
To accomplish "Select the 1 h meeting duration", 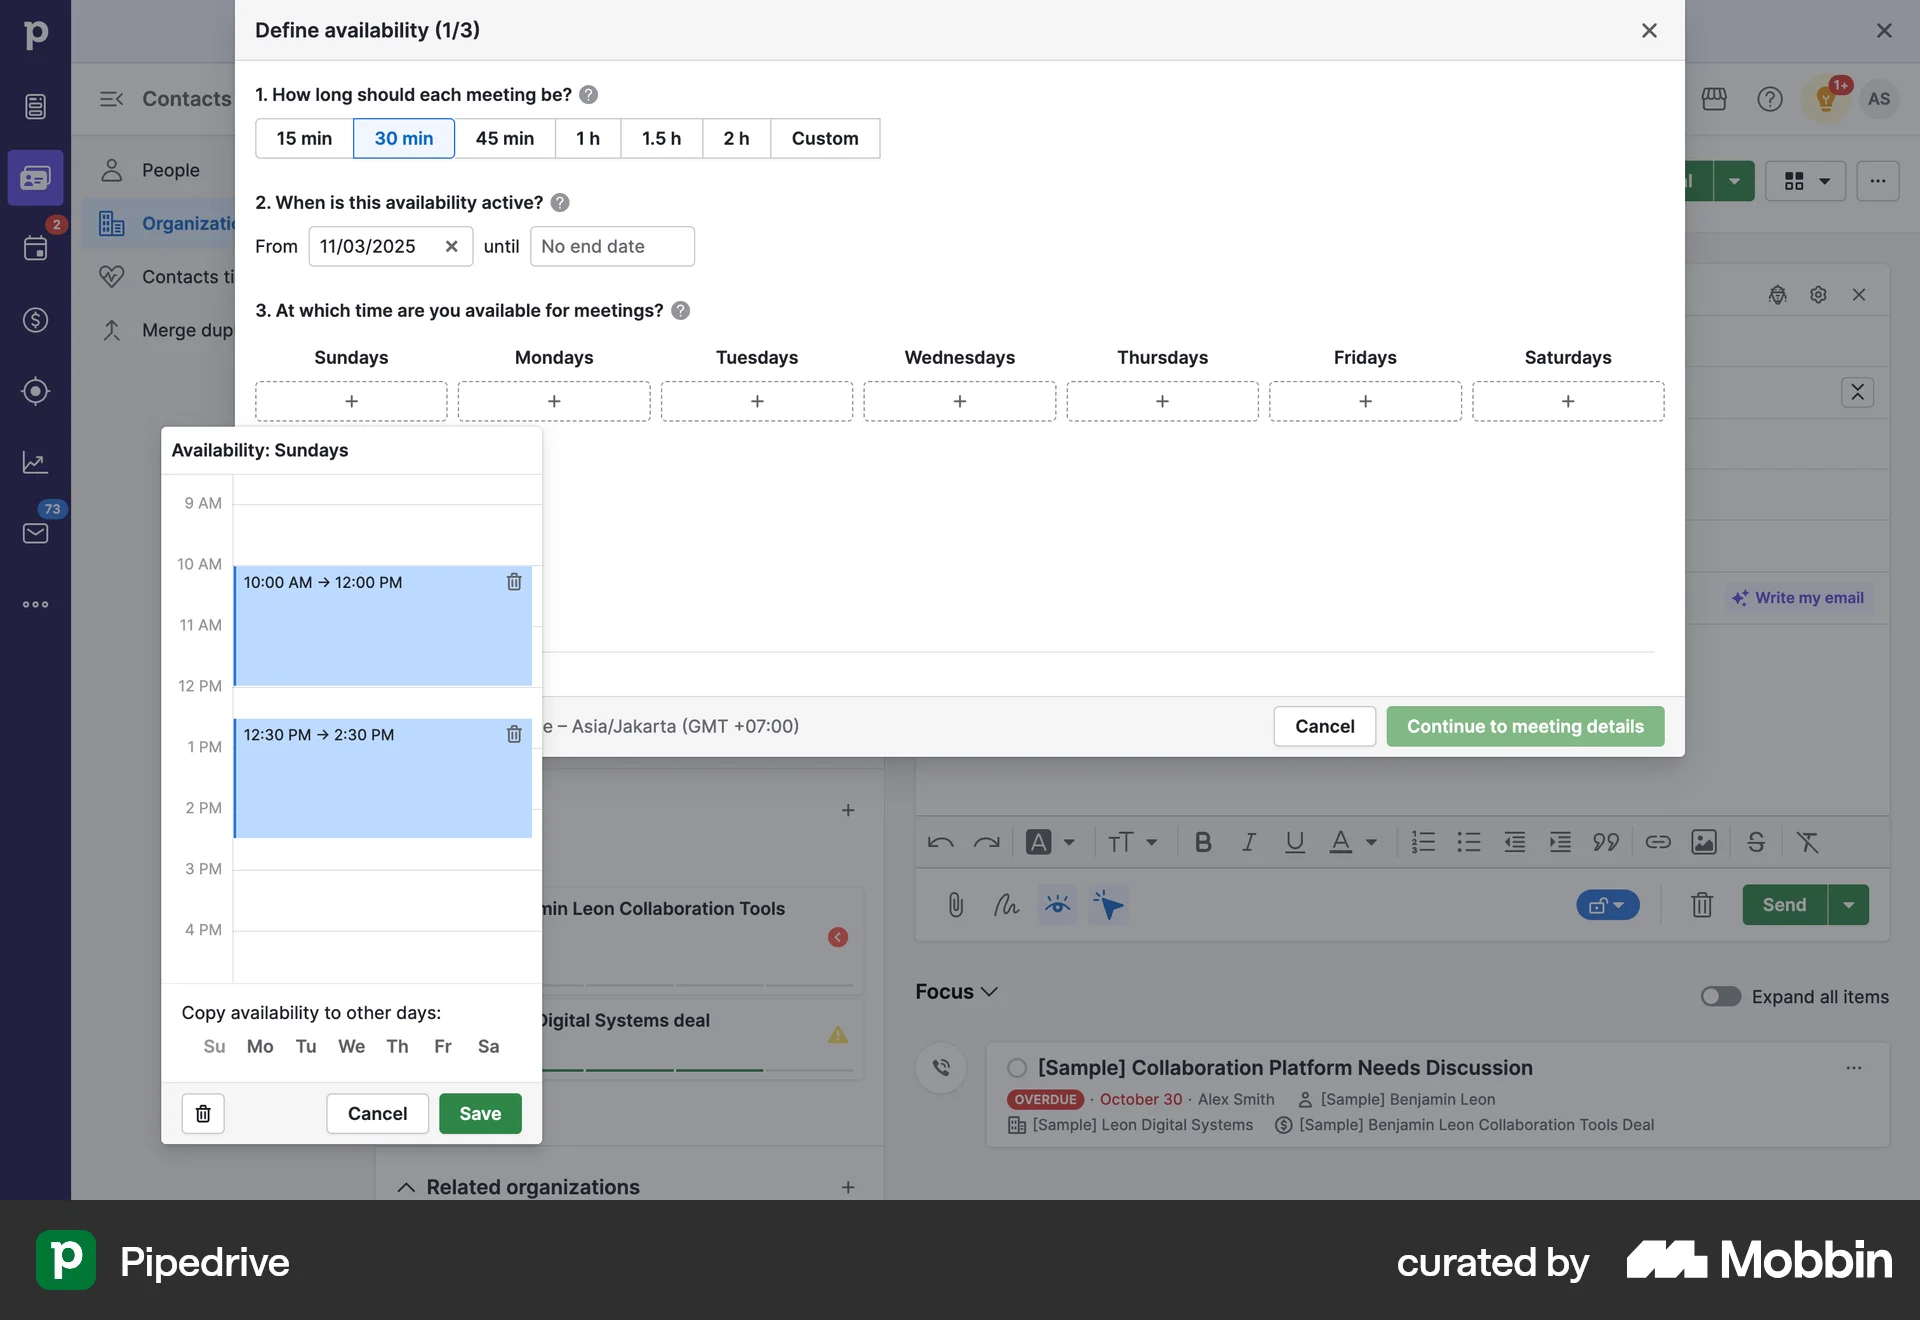I will (x=587, y=138).
